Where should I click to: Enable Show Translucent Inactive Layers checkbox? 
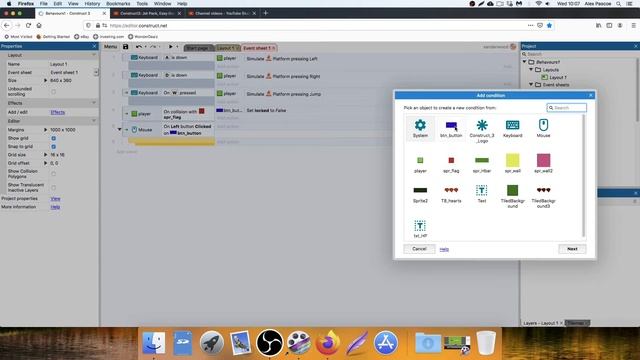(53, 188)
